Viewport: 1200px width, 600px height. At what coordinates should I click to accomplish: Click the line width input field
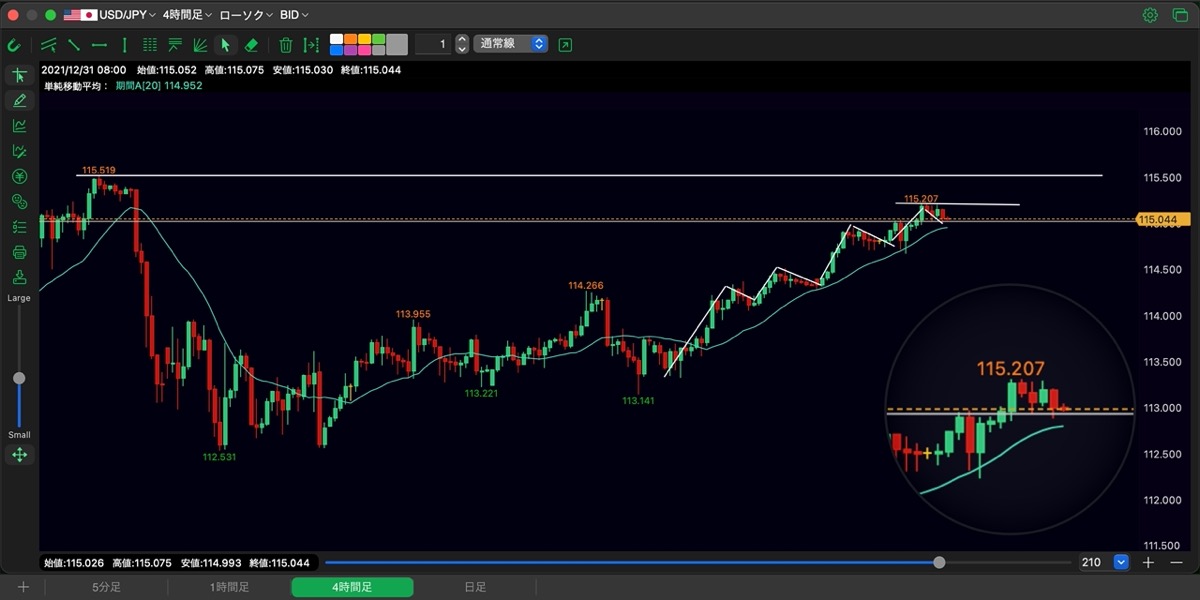432,44
